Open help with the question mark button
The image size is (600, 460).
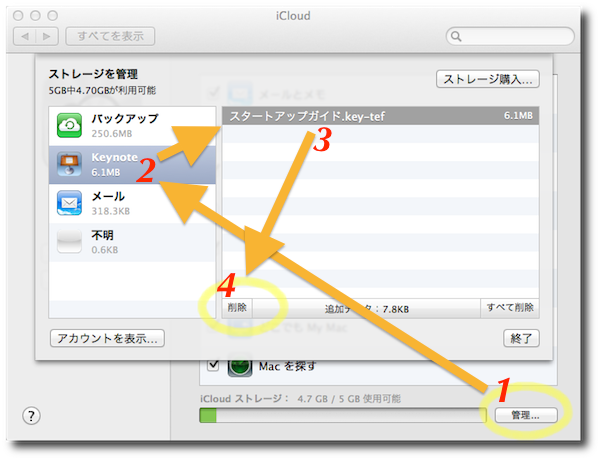[x=31, y=416]
